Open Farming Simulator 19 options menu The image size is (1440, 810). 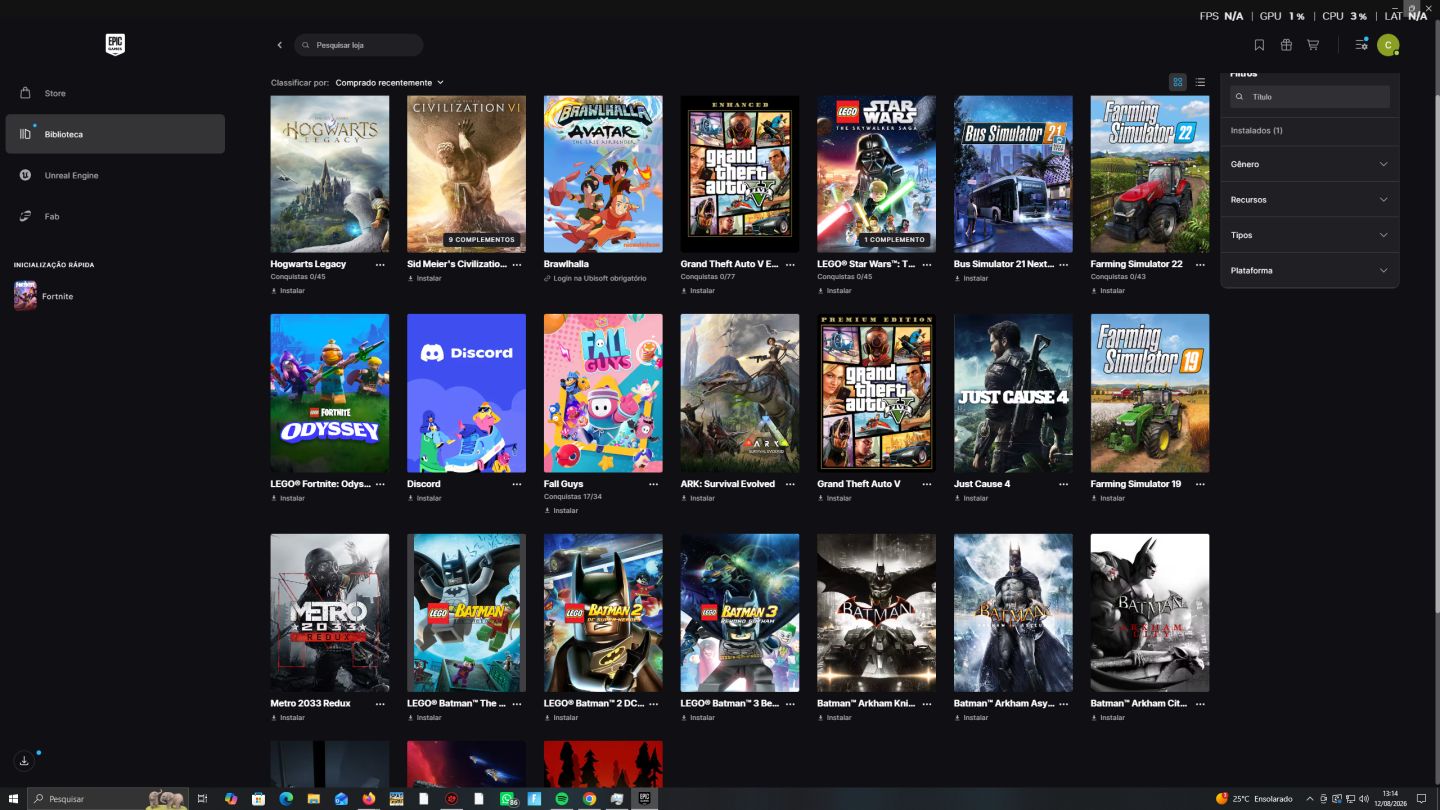click(1200, 484)
